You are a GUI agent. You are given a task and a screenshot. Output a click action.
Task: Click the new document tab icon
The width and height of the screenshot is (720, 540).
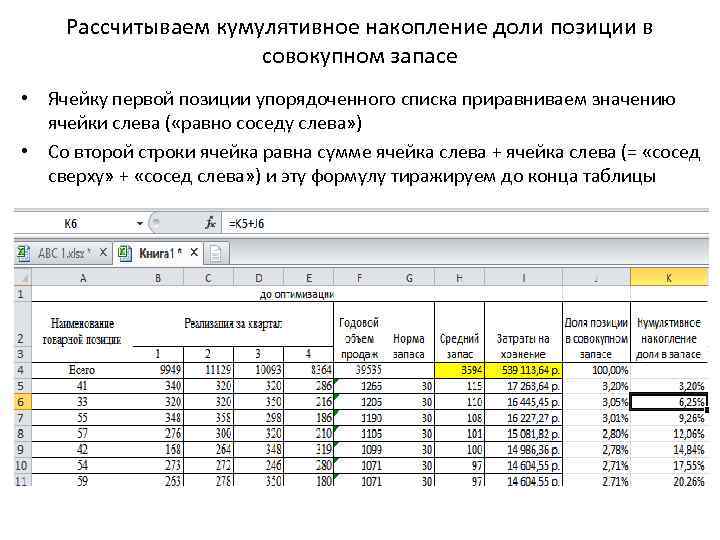[216, 253]
